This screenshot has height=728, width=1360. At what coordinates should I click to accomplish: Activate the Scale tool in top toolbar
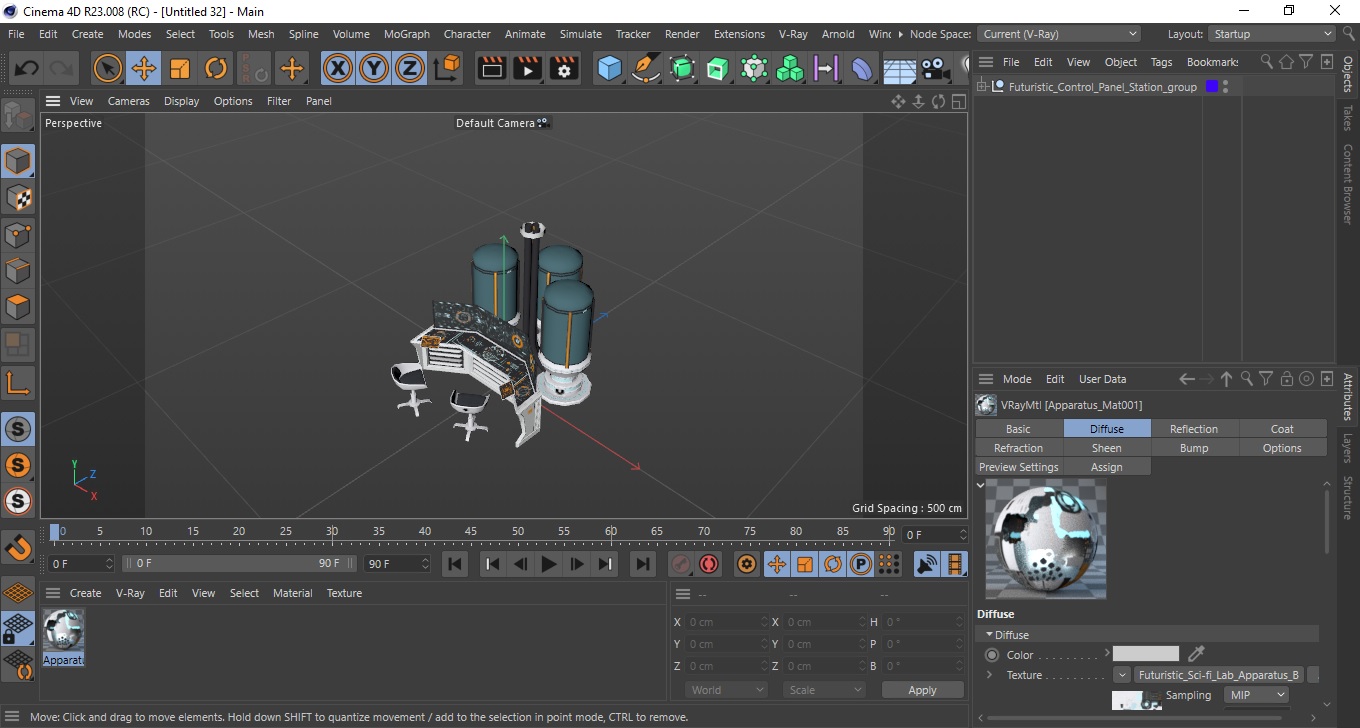pos(180,68)
